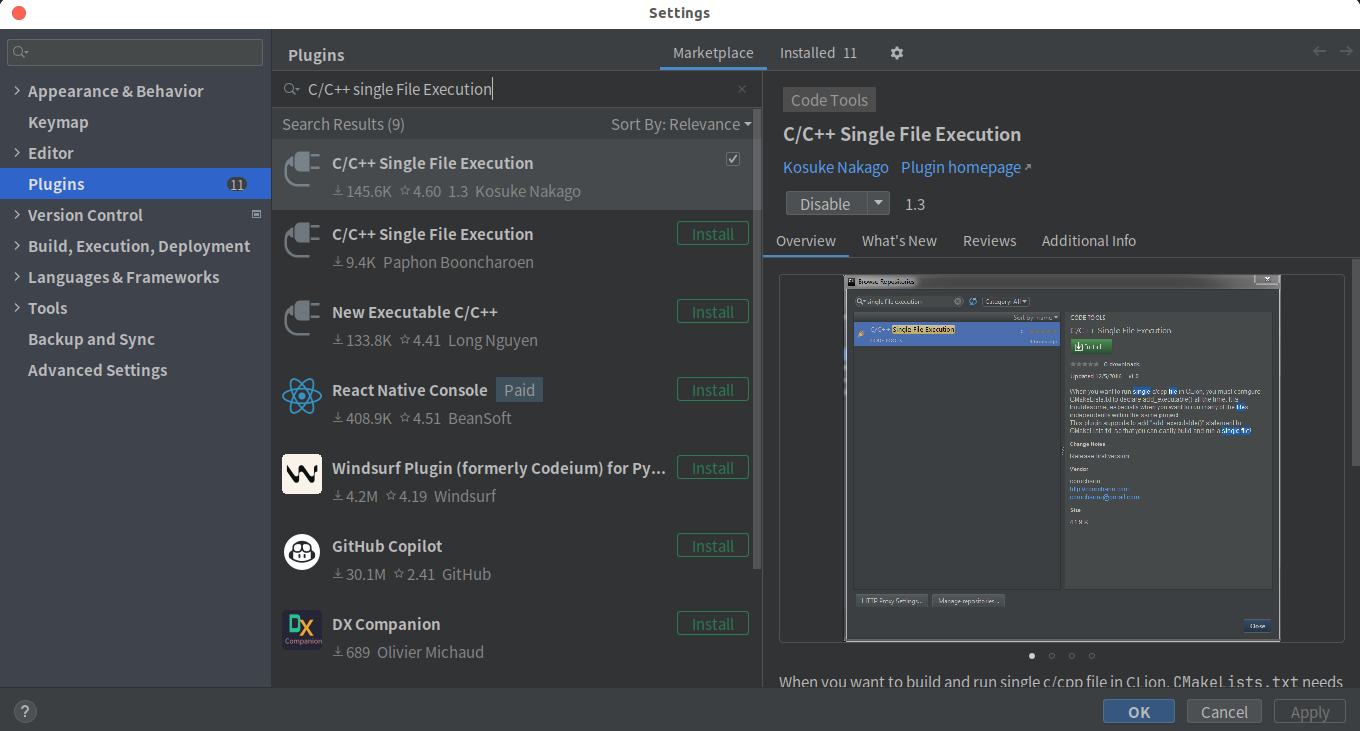Open the What's New tab
This screenshot has height=731, width=1360.
[899, 241]
